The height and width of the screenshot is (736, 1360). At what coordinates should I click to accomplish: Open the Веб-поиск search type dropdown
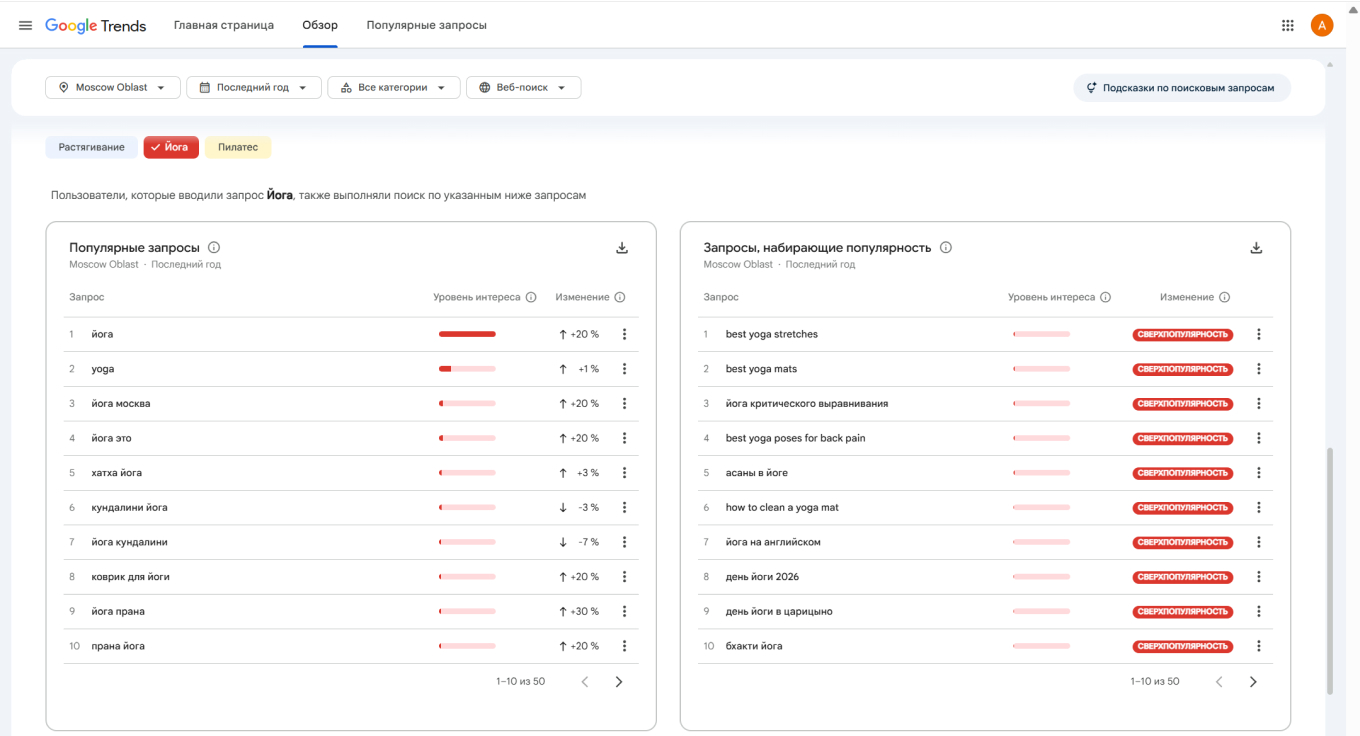point(524,88)
